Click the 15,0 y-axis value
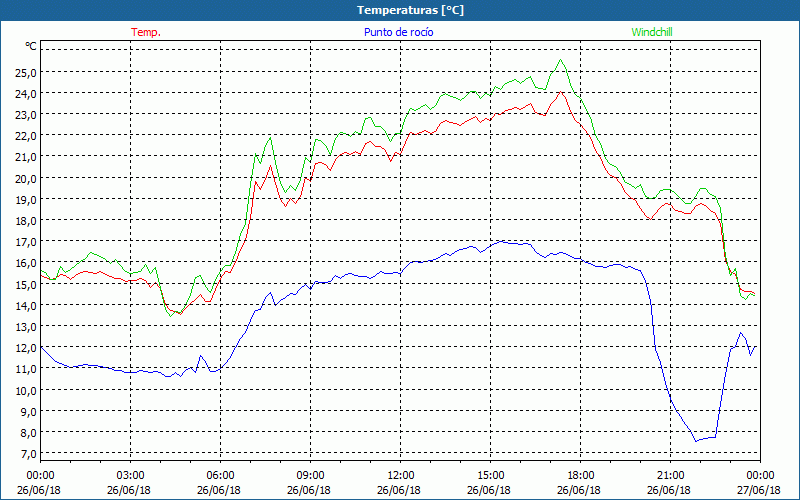 [x=26, y=284]
